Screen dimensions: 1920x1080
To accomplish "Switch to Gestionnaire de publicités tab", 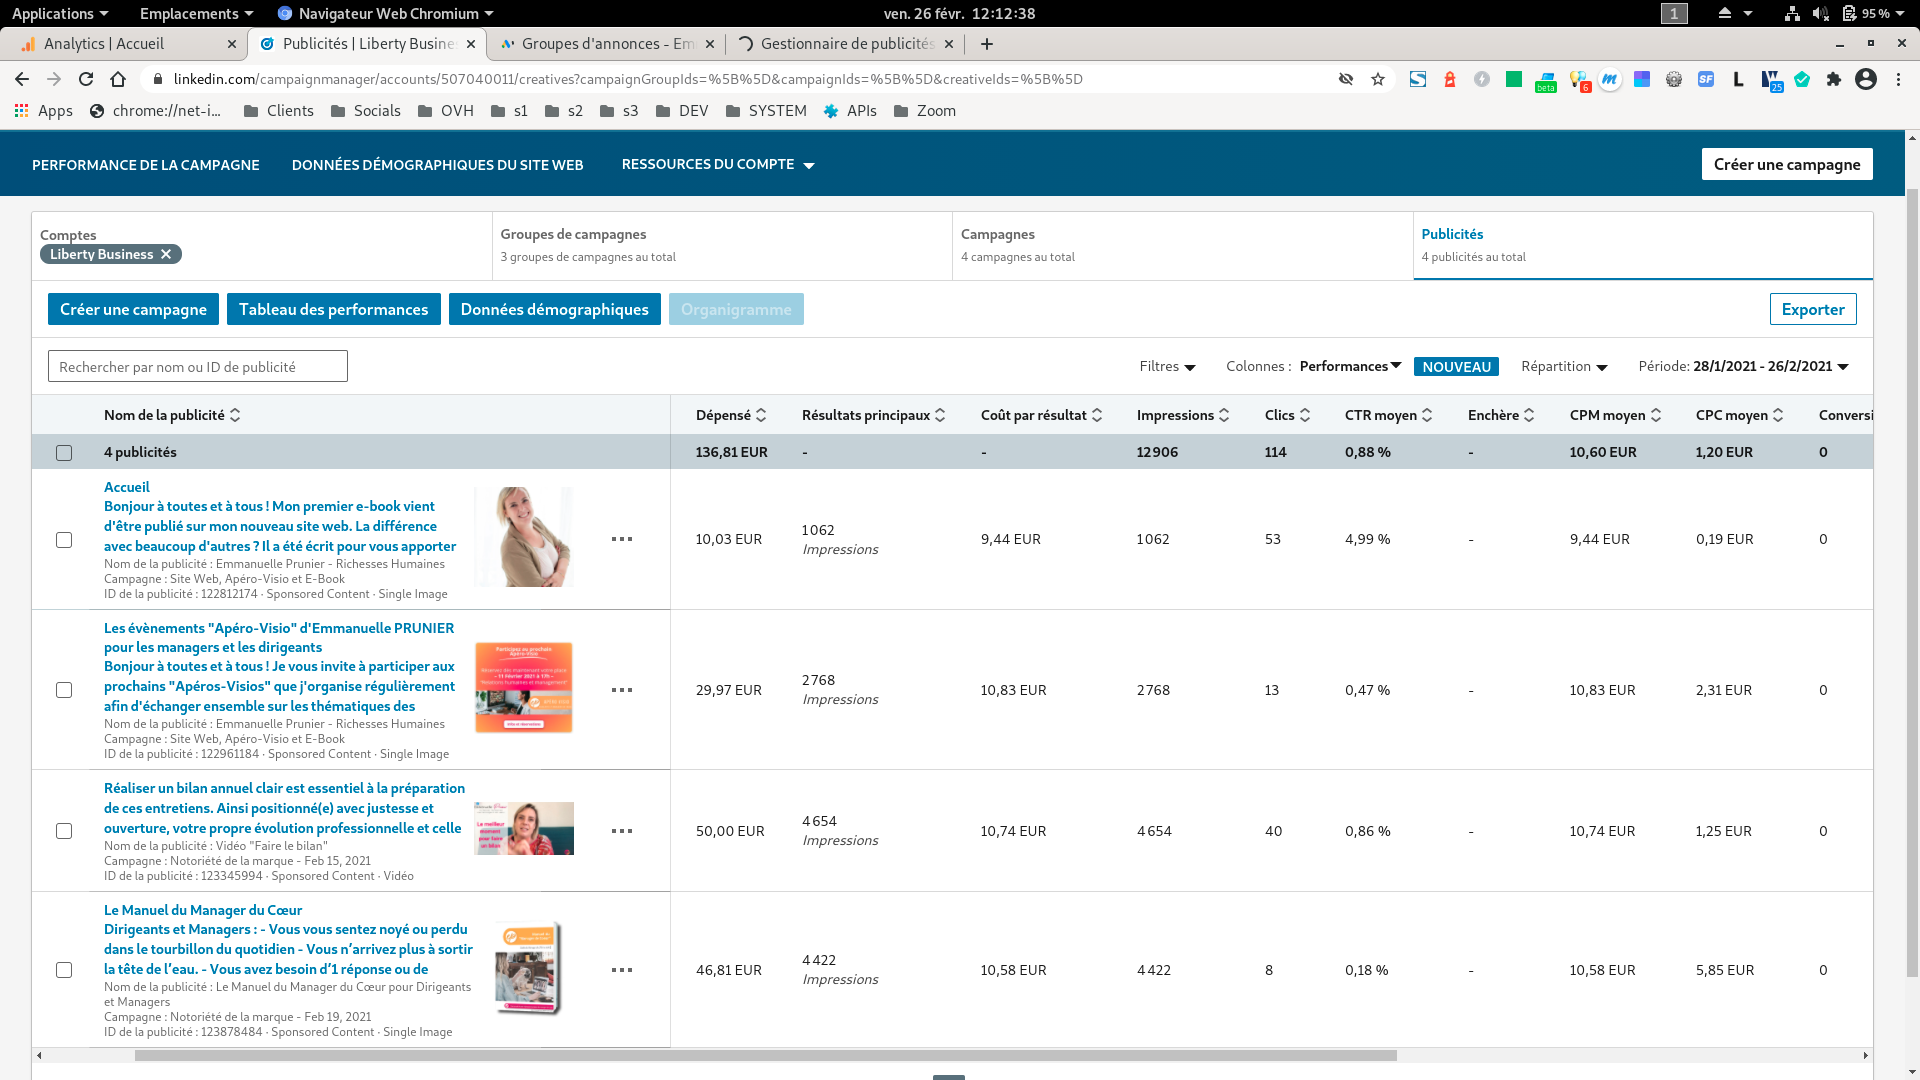I will (x=847, y=44).
